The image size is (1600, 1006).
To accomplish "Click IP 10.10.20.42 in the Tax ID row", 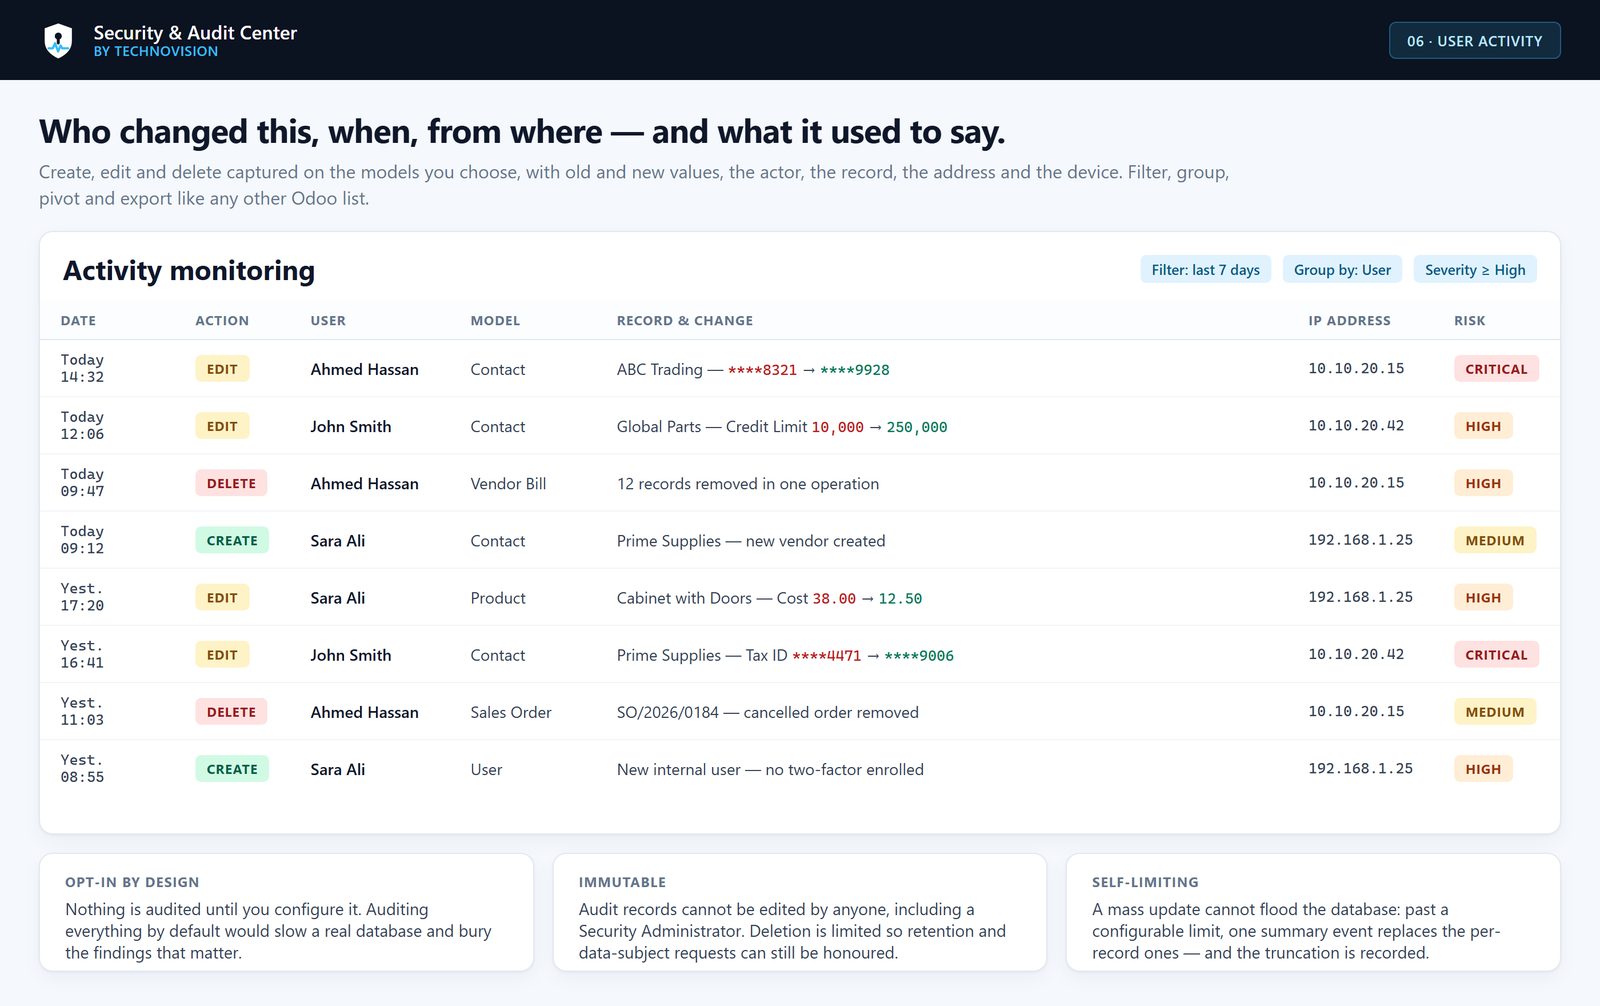I will (x=1356, y=654).
